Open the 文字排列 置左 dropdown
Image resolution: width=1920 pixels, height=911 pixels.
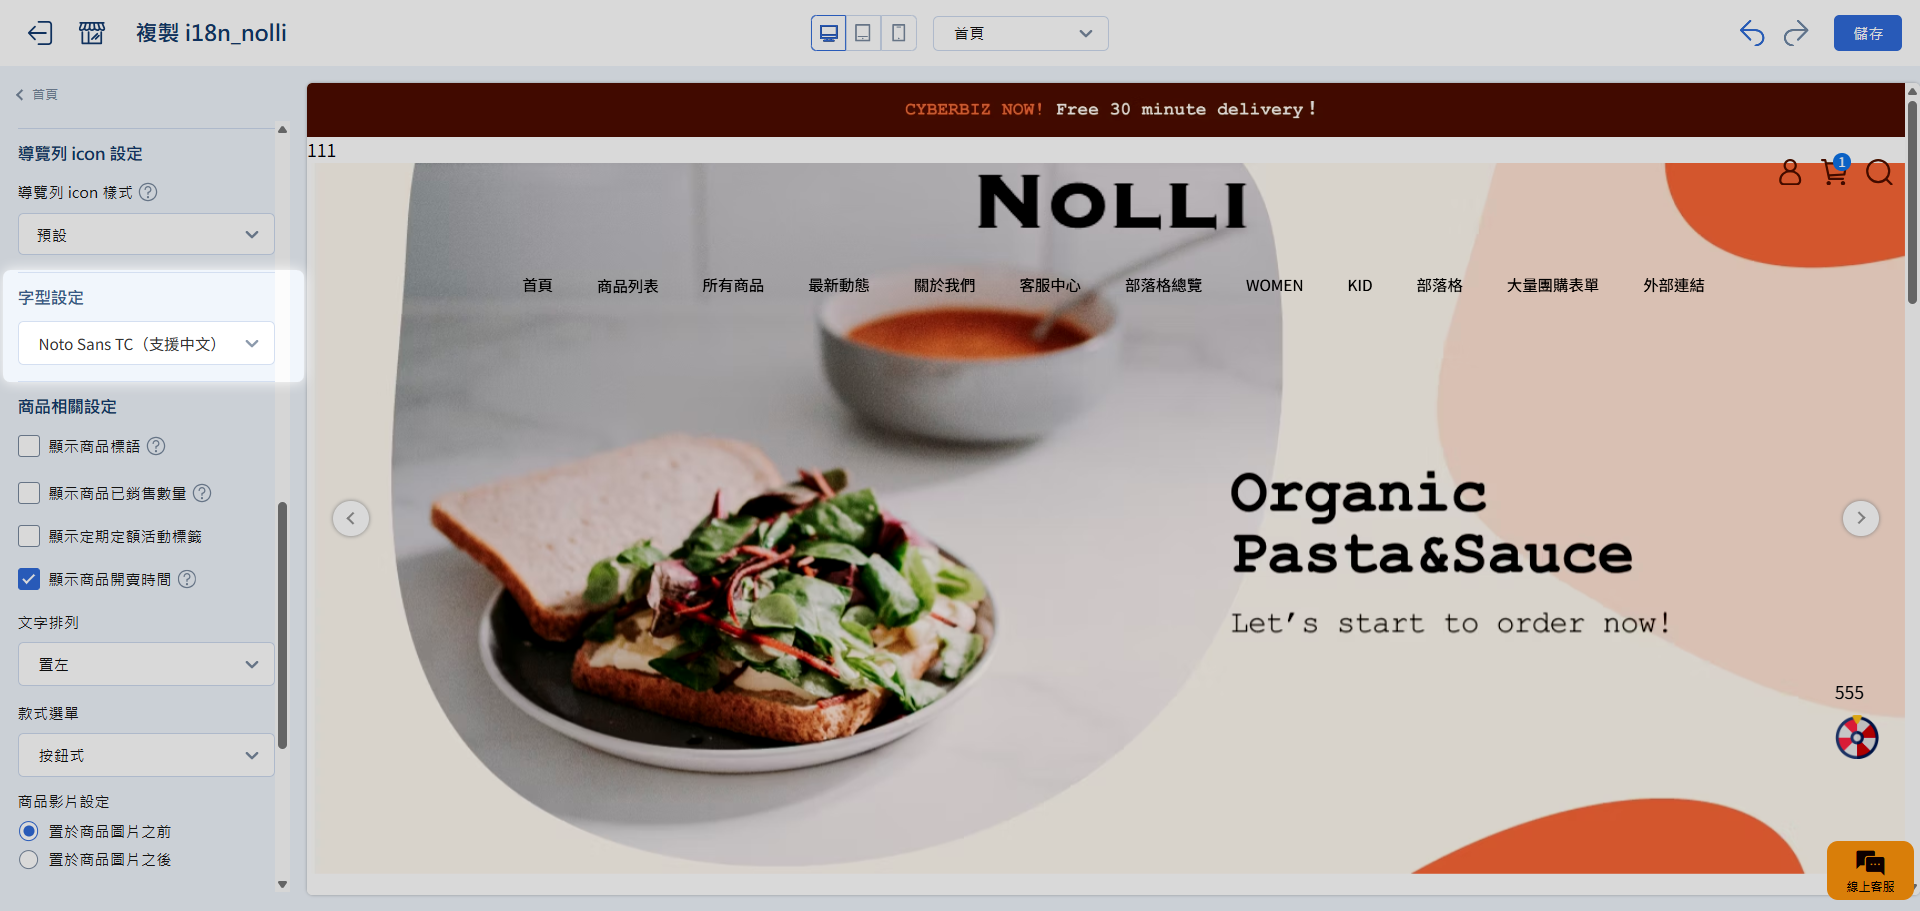(146, 664)
